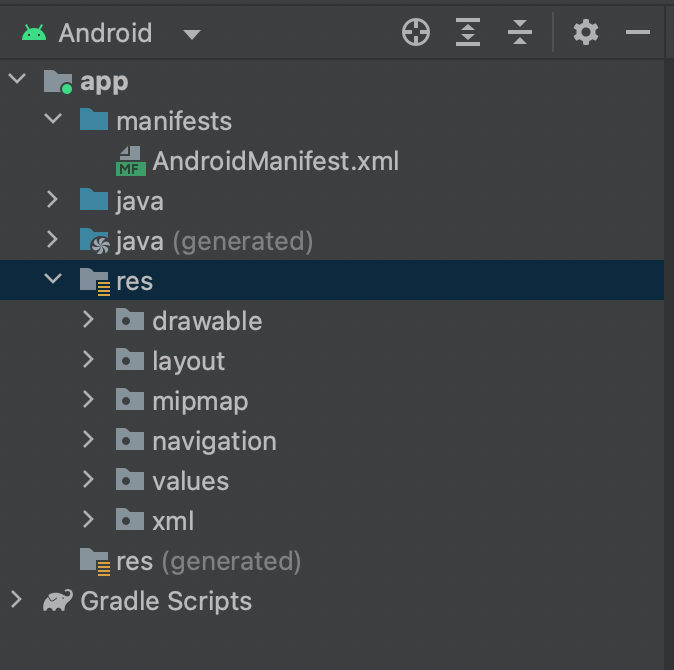674x670 pixels.
Task: Expand the drawable folder
Action: click(x=89, y=321)
